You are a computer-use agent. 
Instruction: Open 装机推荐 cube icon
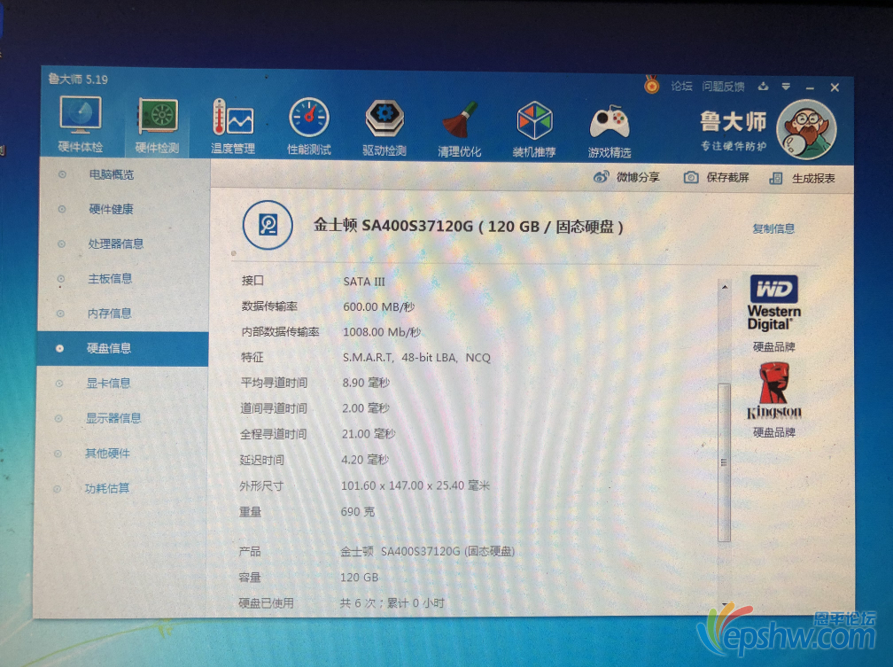(x=534, y=129)
